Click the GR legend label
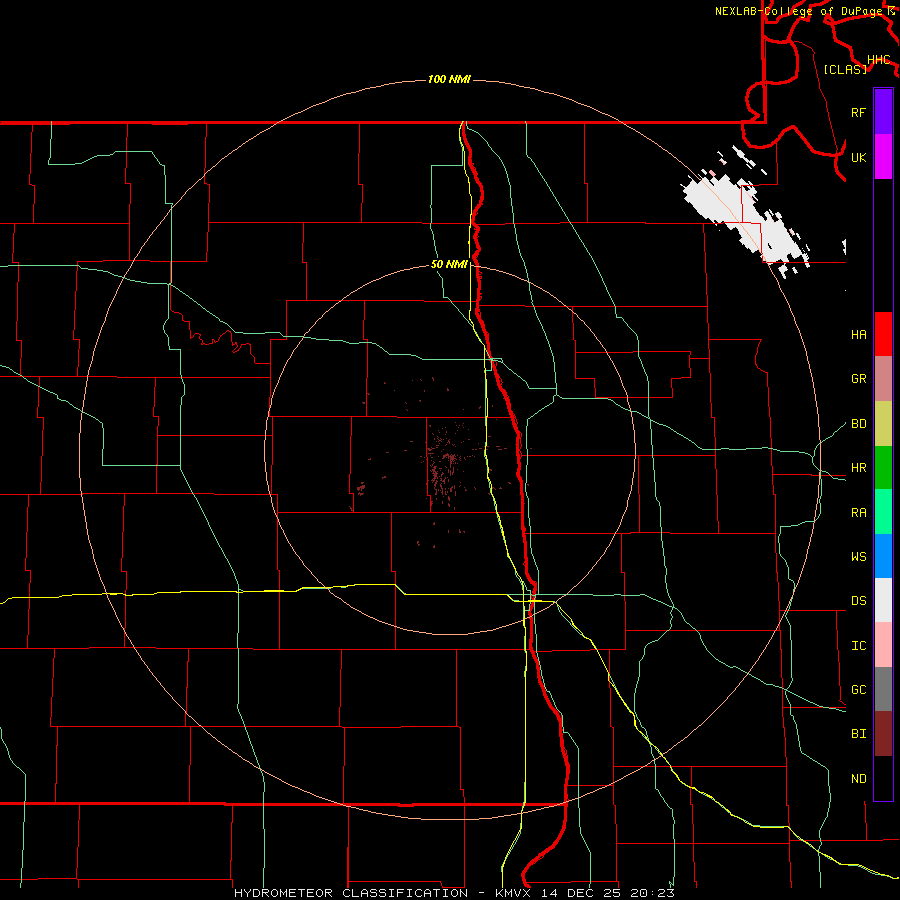The width and height of the screenshot is (900, 900). (858, 379)
